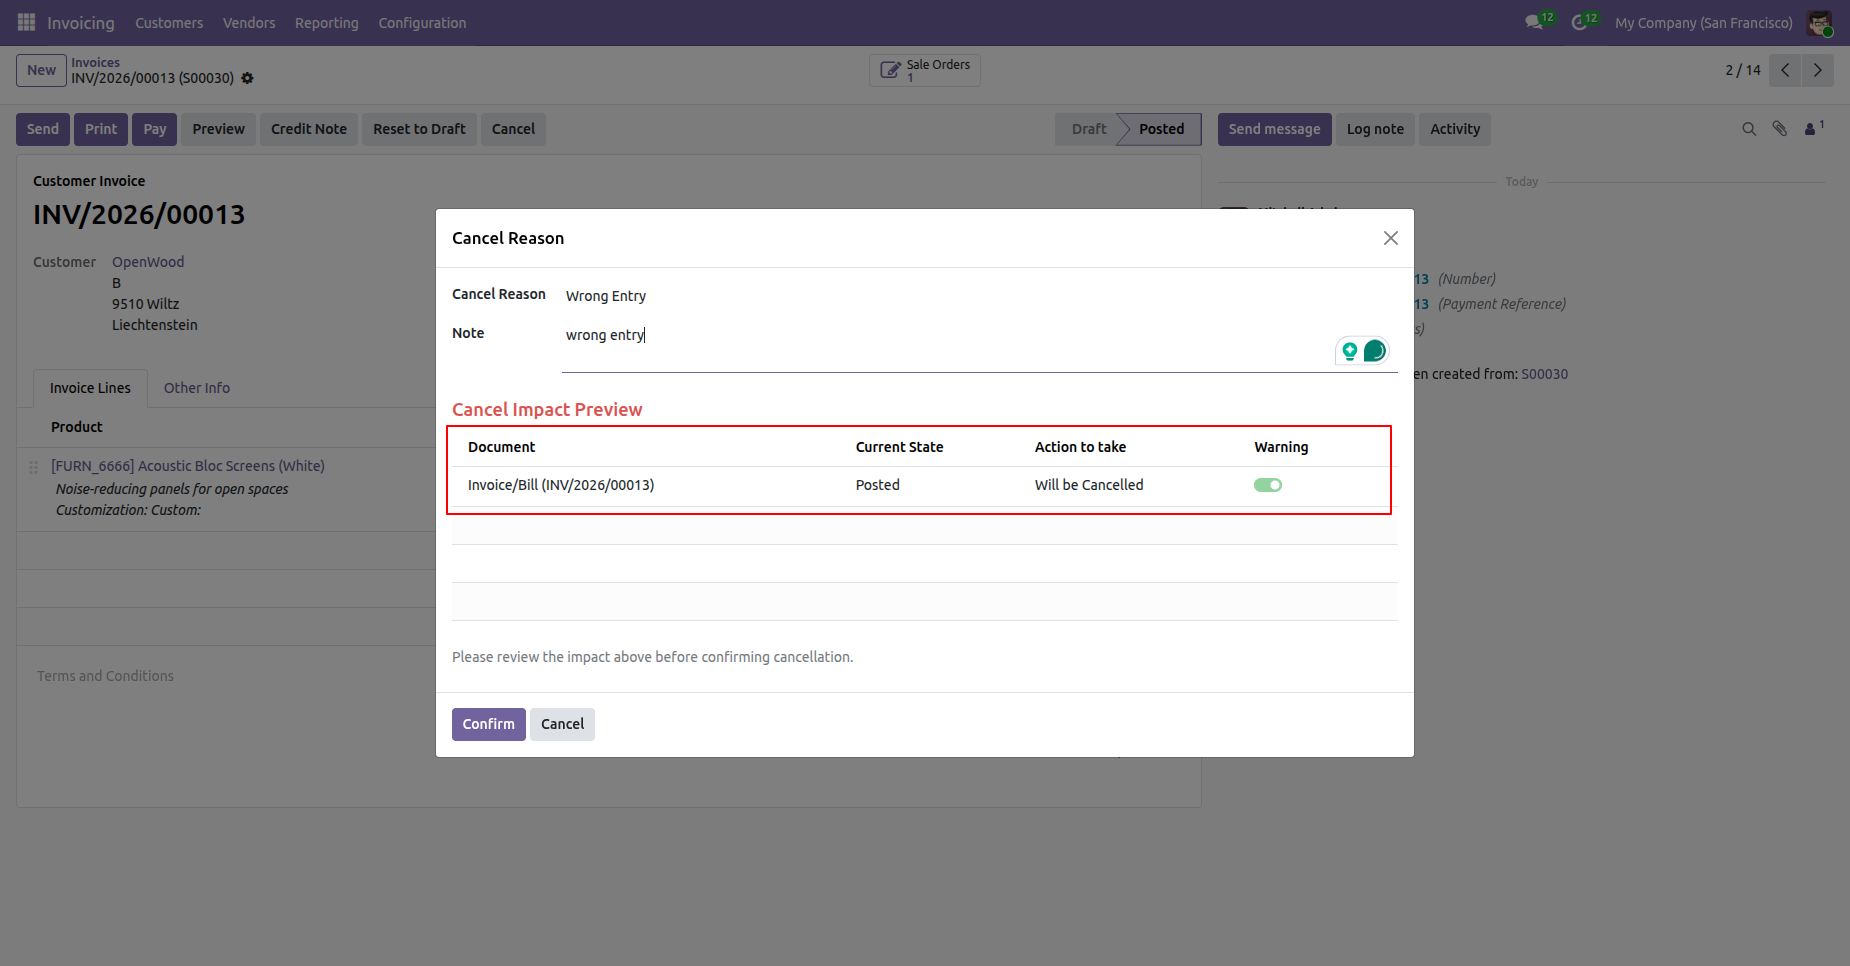Select the Draft status in the statusbar

pos(1089,129)
